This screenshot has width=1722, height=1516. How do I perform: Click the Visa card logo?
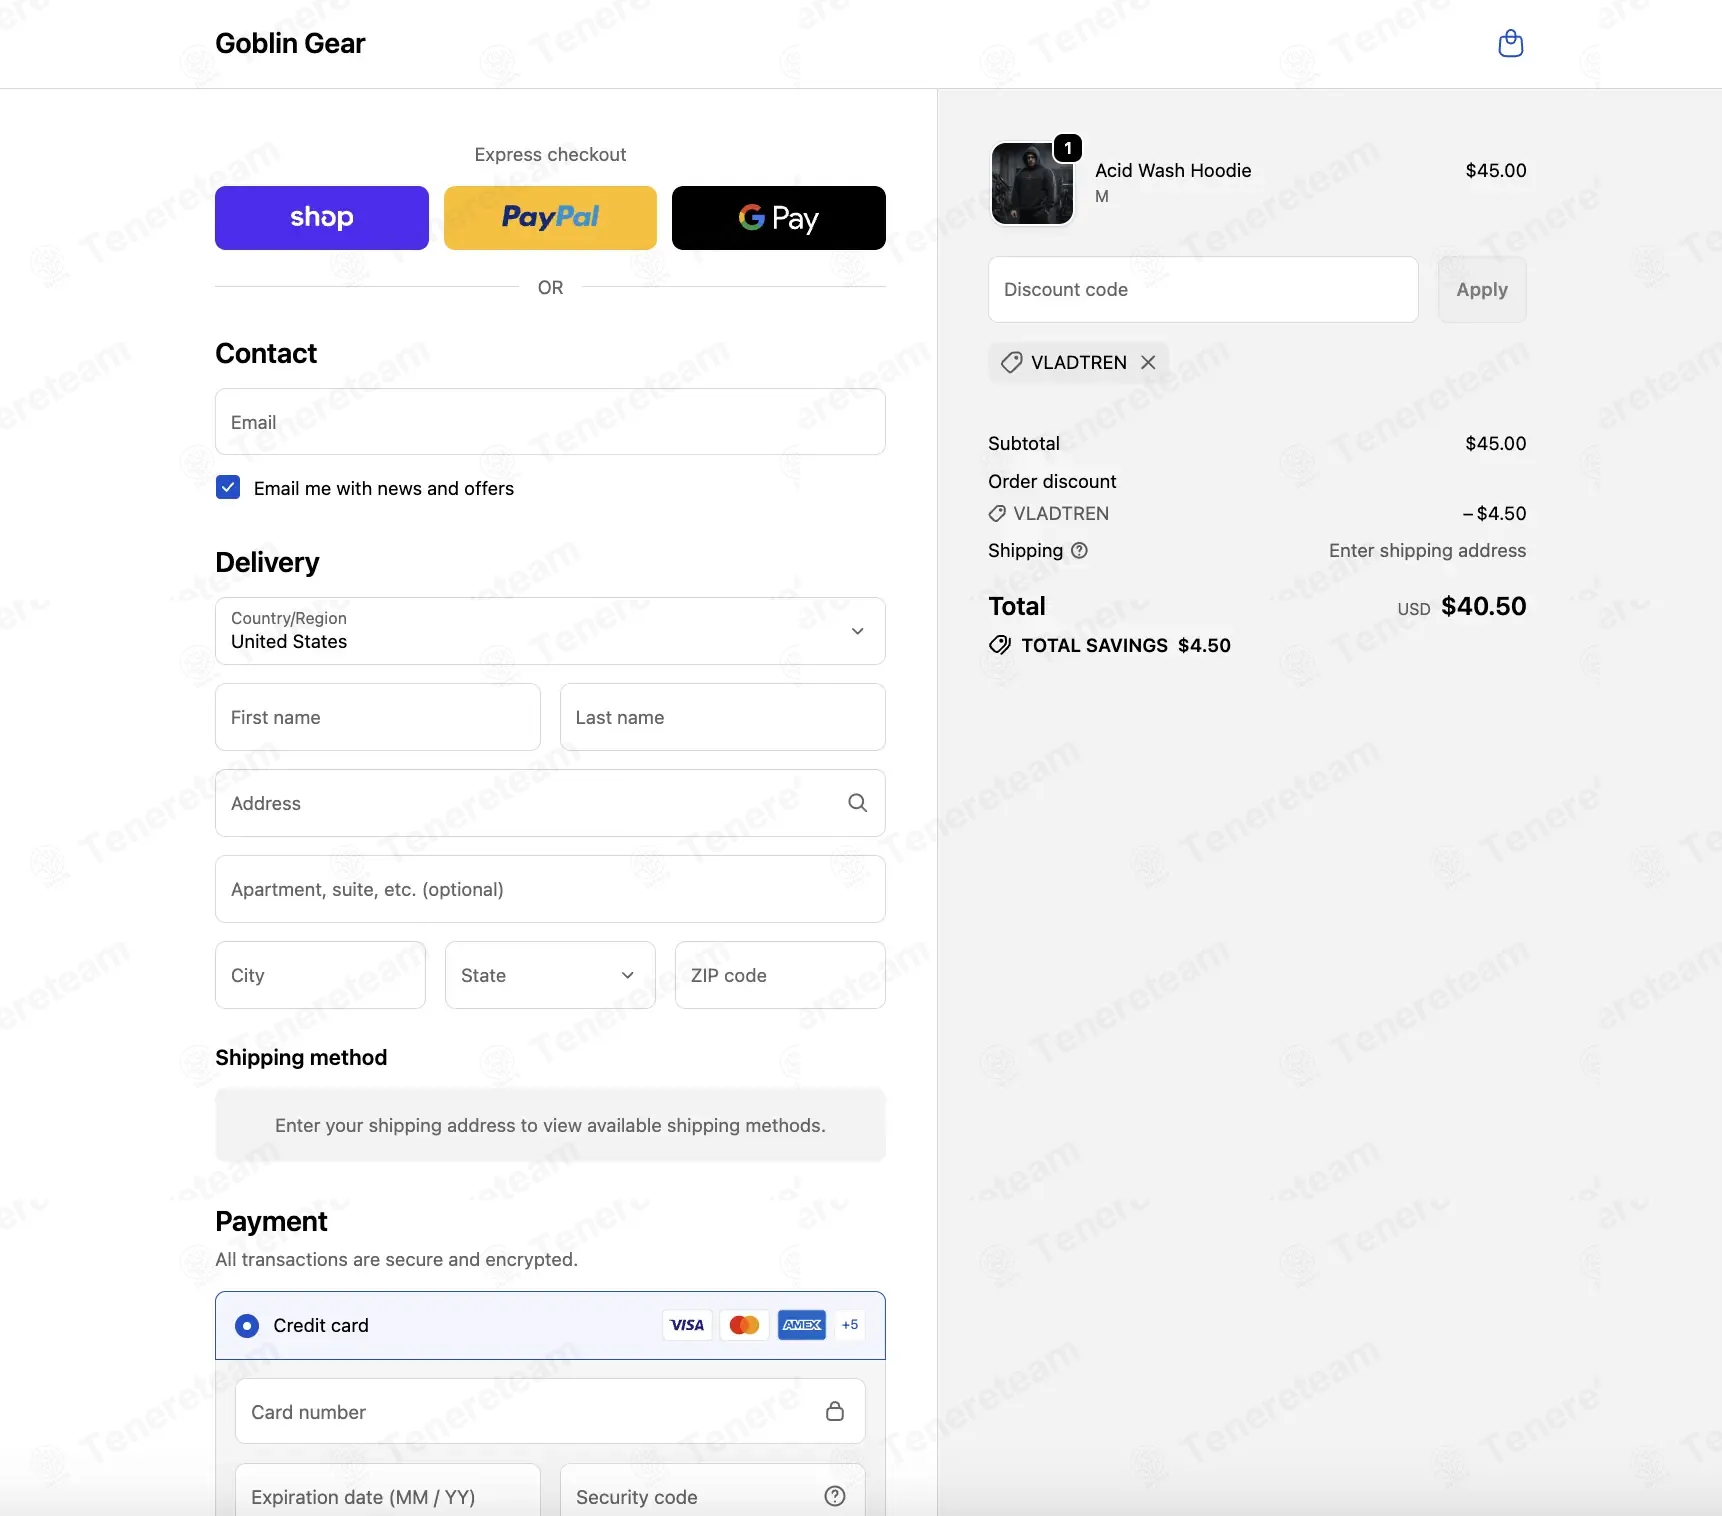pyautogui.click(x=687, y=1324)
